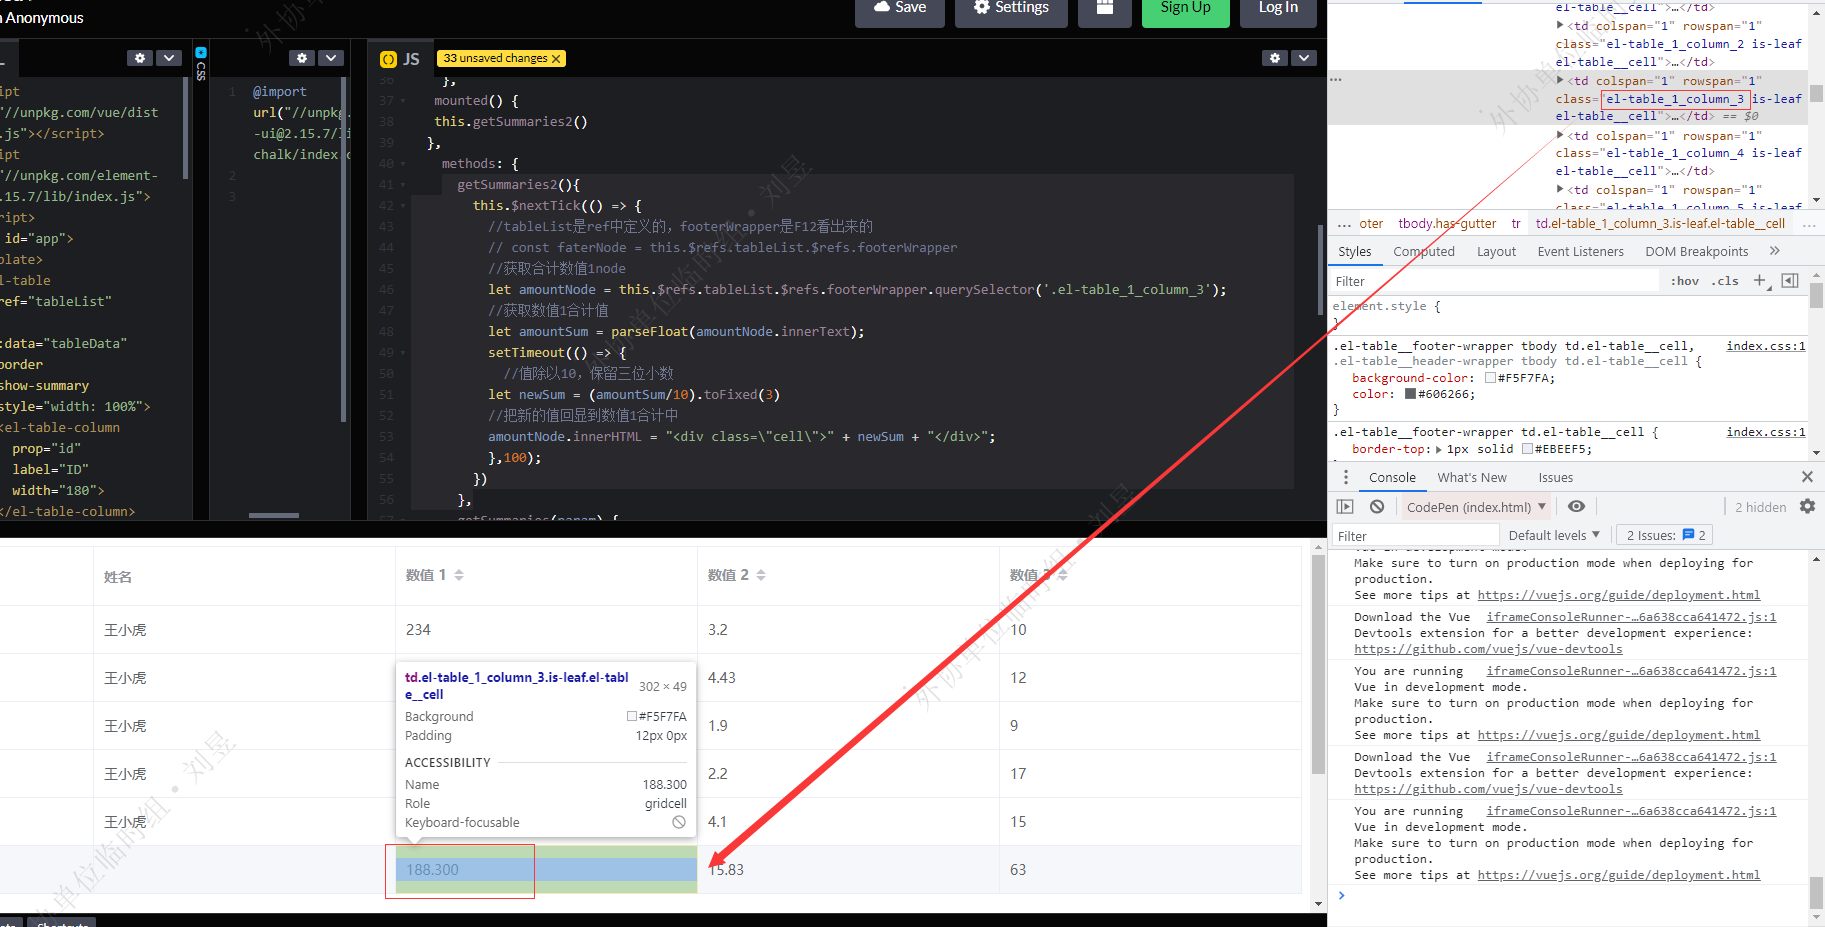Open the Issues drawer tab
1825x927 pixels.
(1555, 478)
